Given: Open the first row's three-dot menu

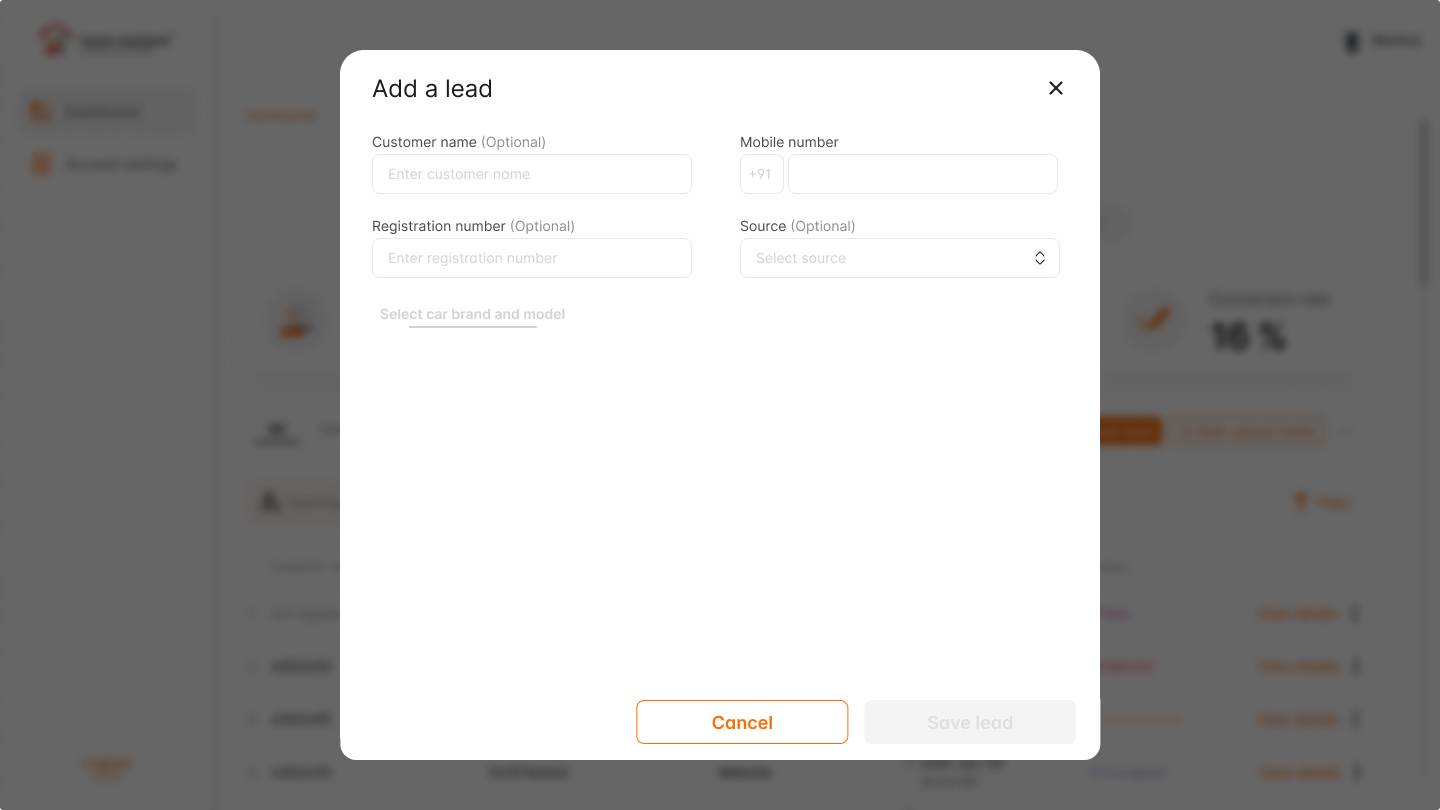Looking at the screenshot, I should [1355, 613].
